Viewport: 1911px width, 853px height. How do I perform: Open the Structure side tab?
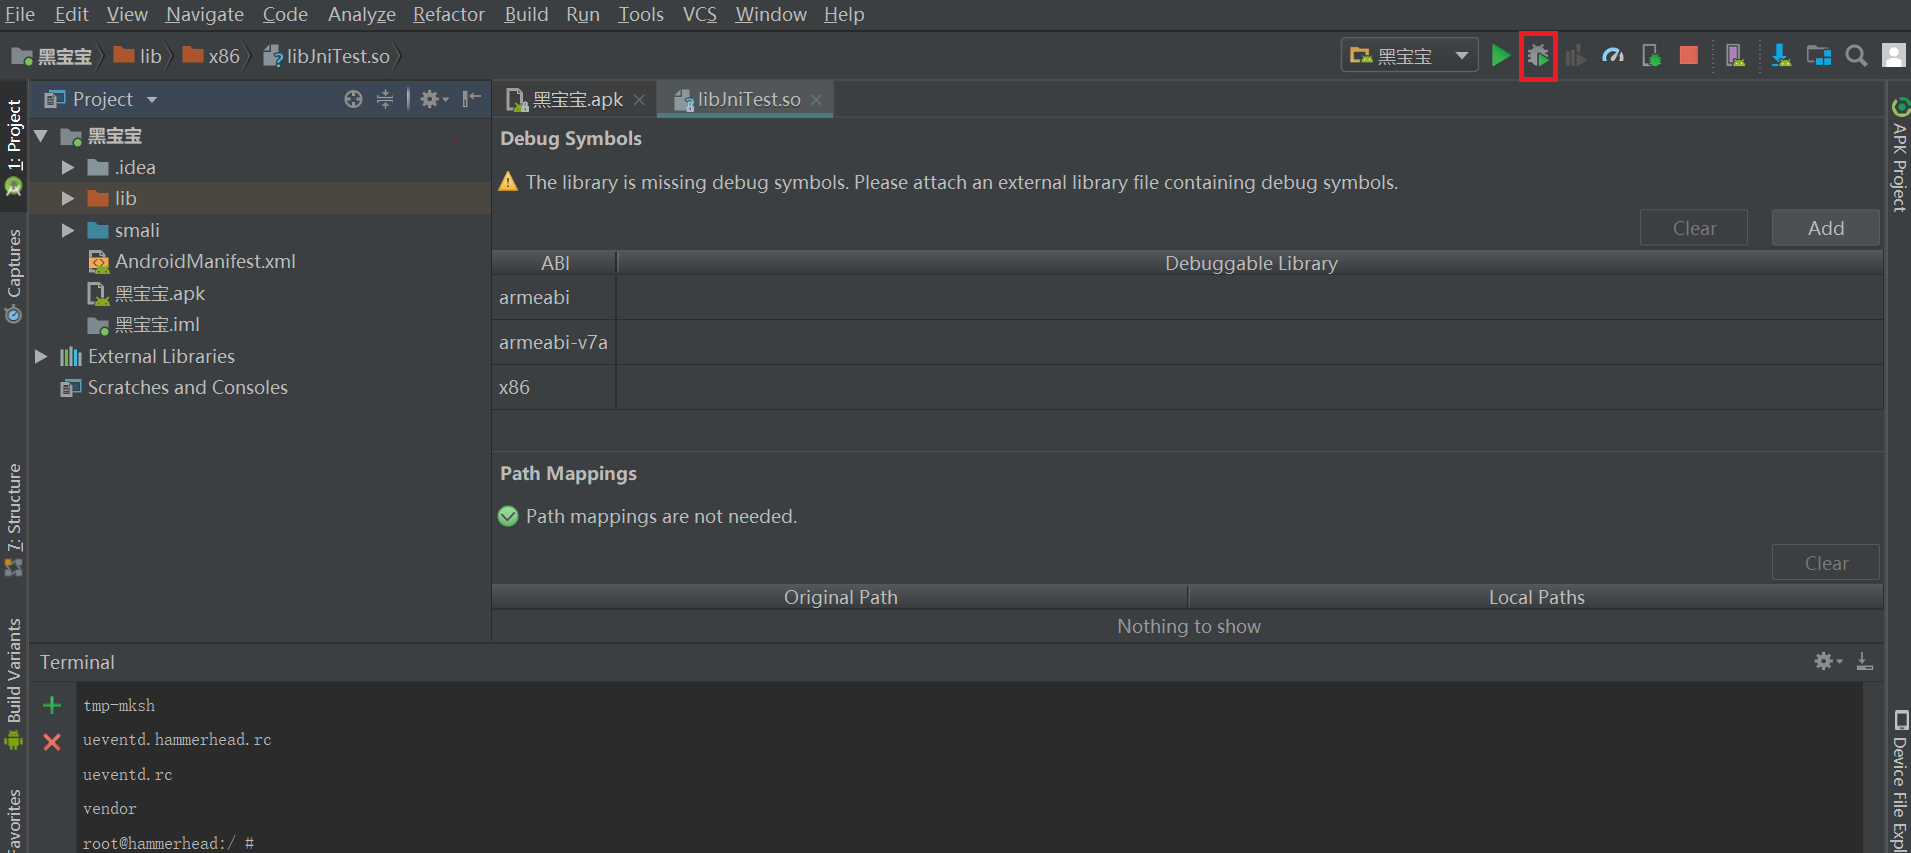(14, 520)
